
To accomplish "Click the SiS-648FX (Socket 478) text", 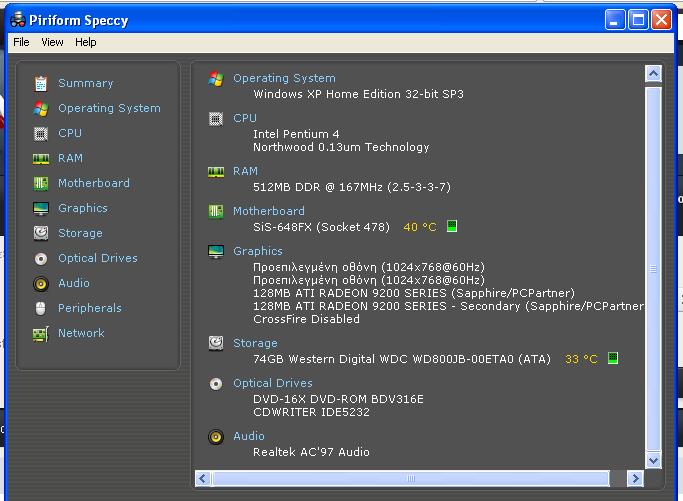I will tap(321, 227).
